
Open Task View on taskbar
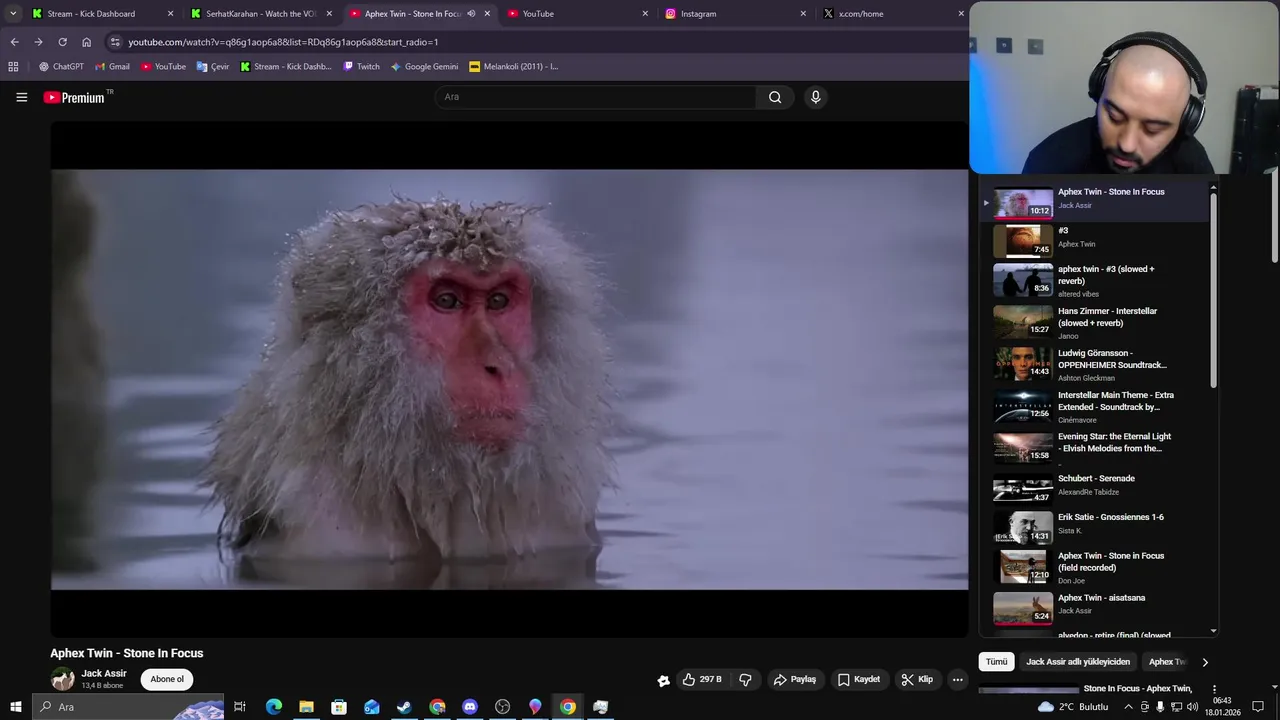[x=240, y=707]
